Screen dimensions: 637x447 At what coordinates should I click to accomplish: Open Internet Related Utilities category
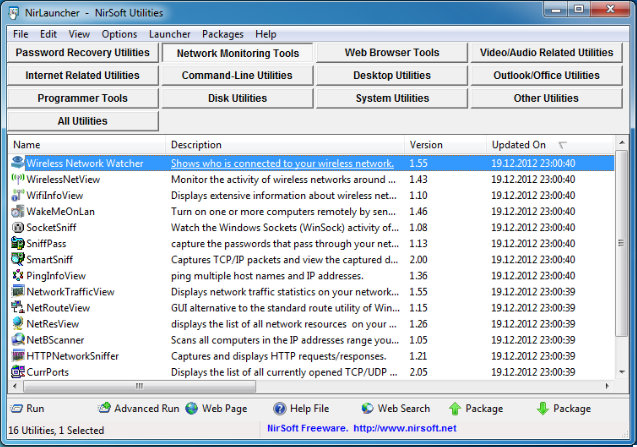coord(83,75)
